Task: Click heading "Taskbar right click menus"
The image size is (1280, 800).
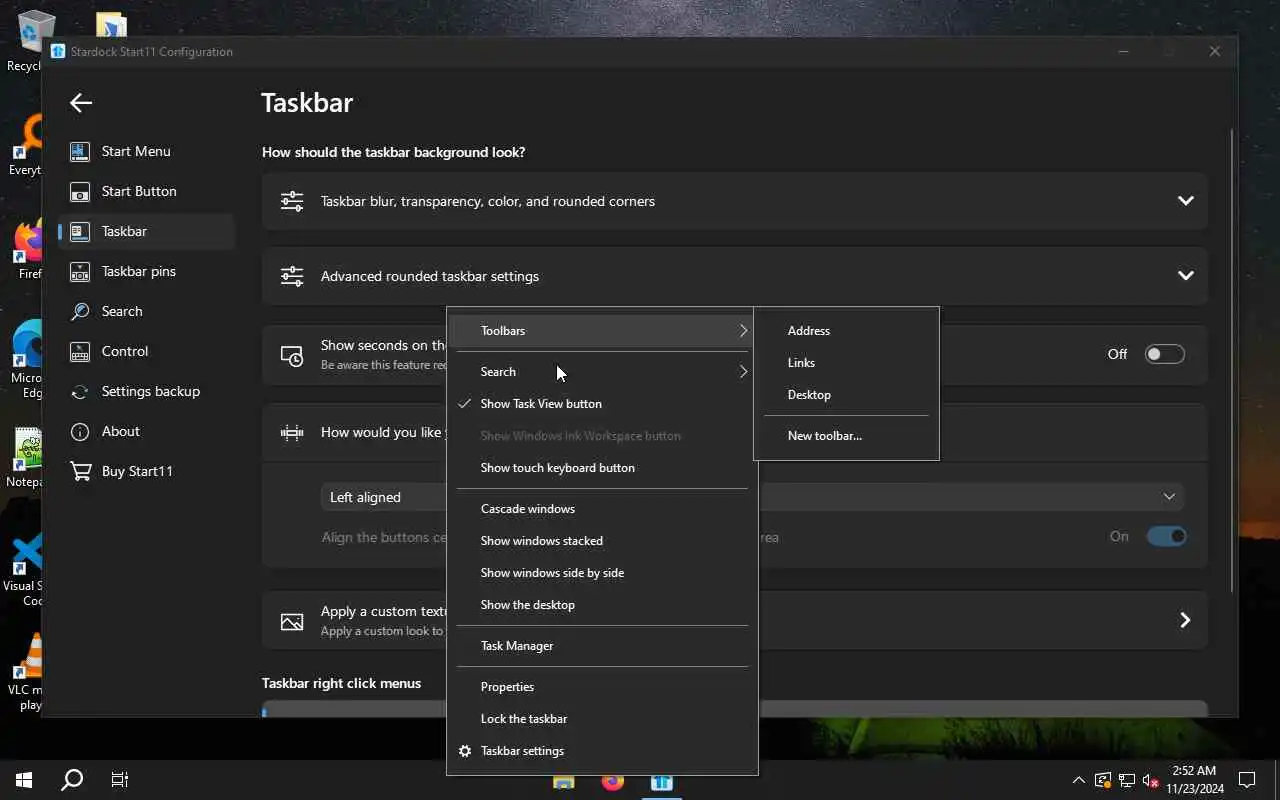Action: coord(341,683)
